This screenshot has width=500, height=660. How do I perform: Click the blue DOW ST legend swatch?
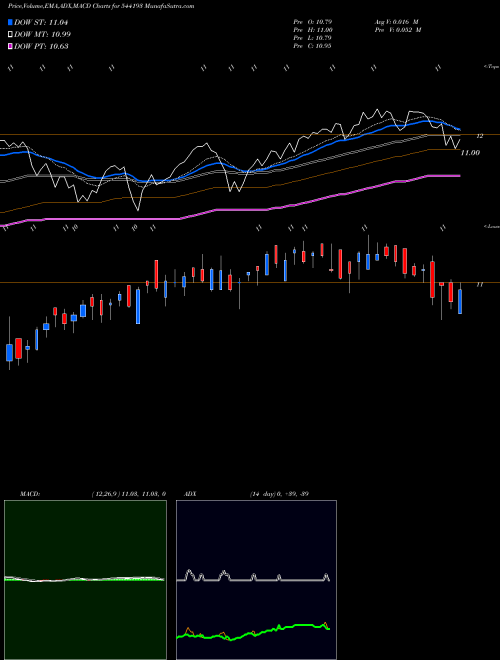[10, 22]
